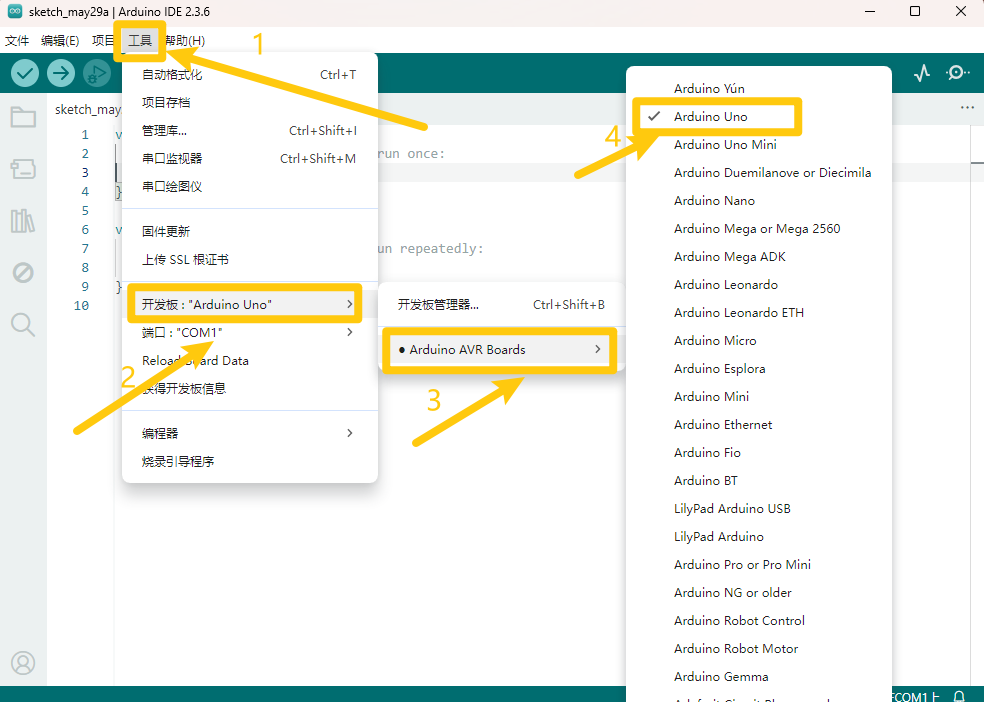Select Arduino Mini board
Image resolution: width=984 pixels, height=702 pixels.
pyautogui.click(x=758, y=396)
